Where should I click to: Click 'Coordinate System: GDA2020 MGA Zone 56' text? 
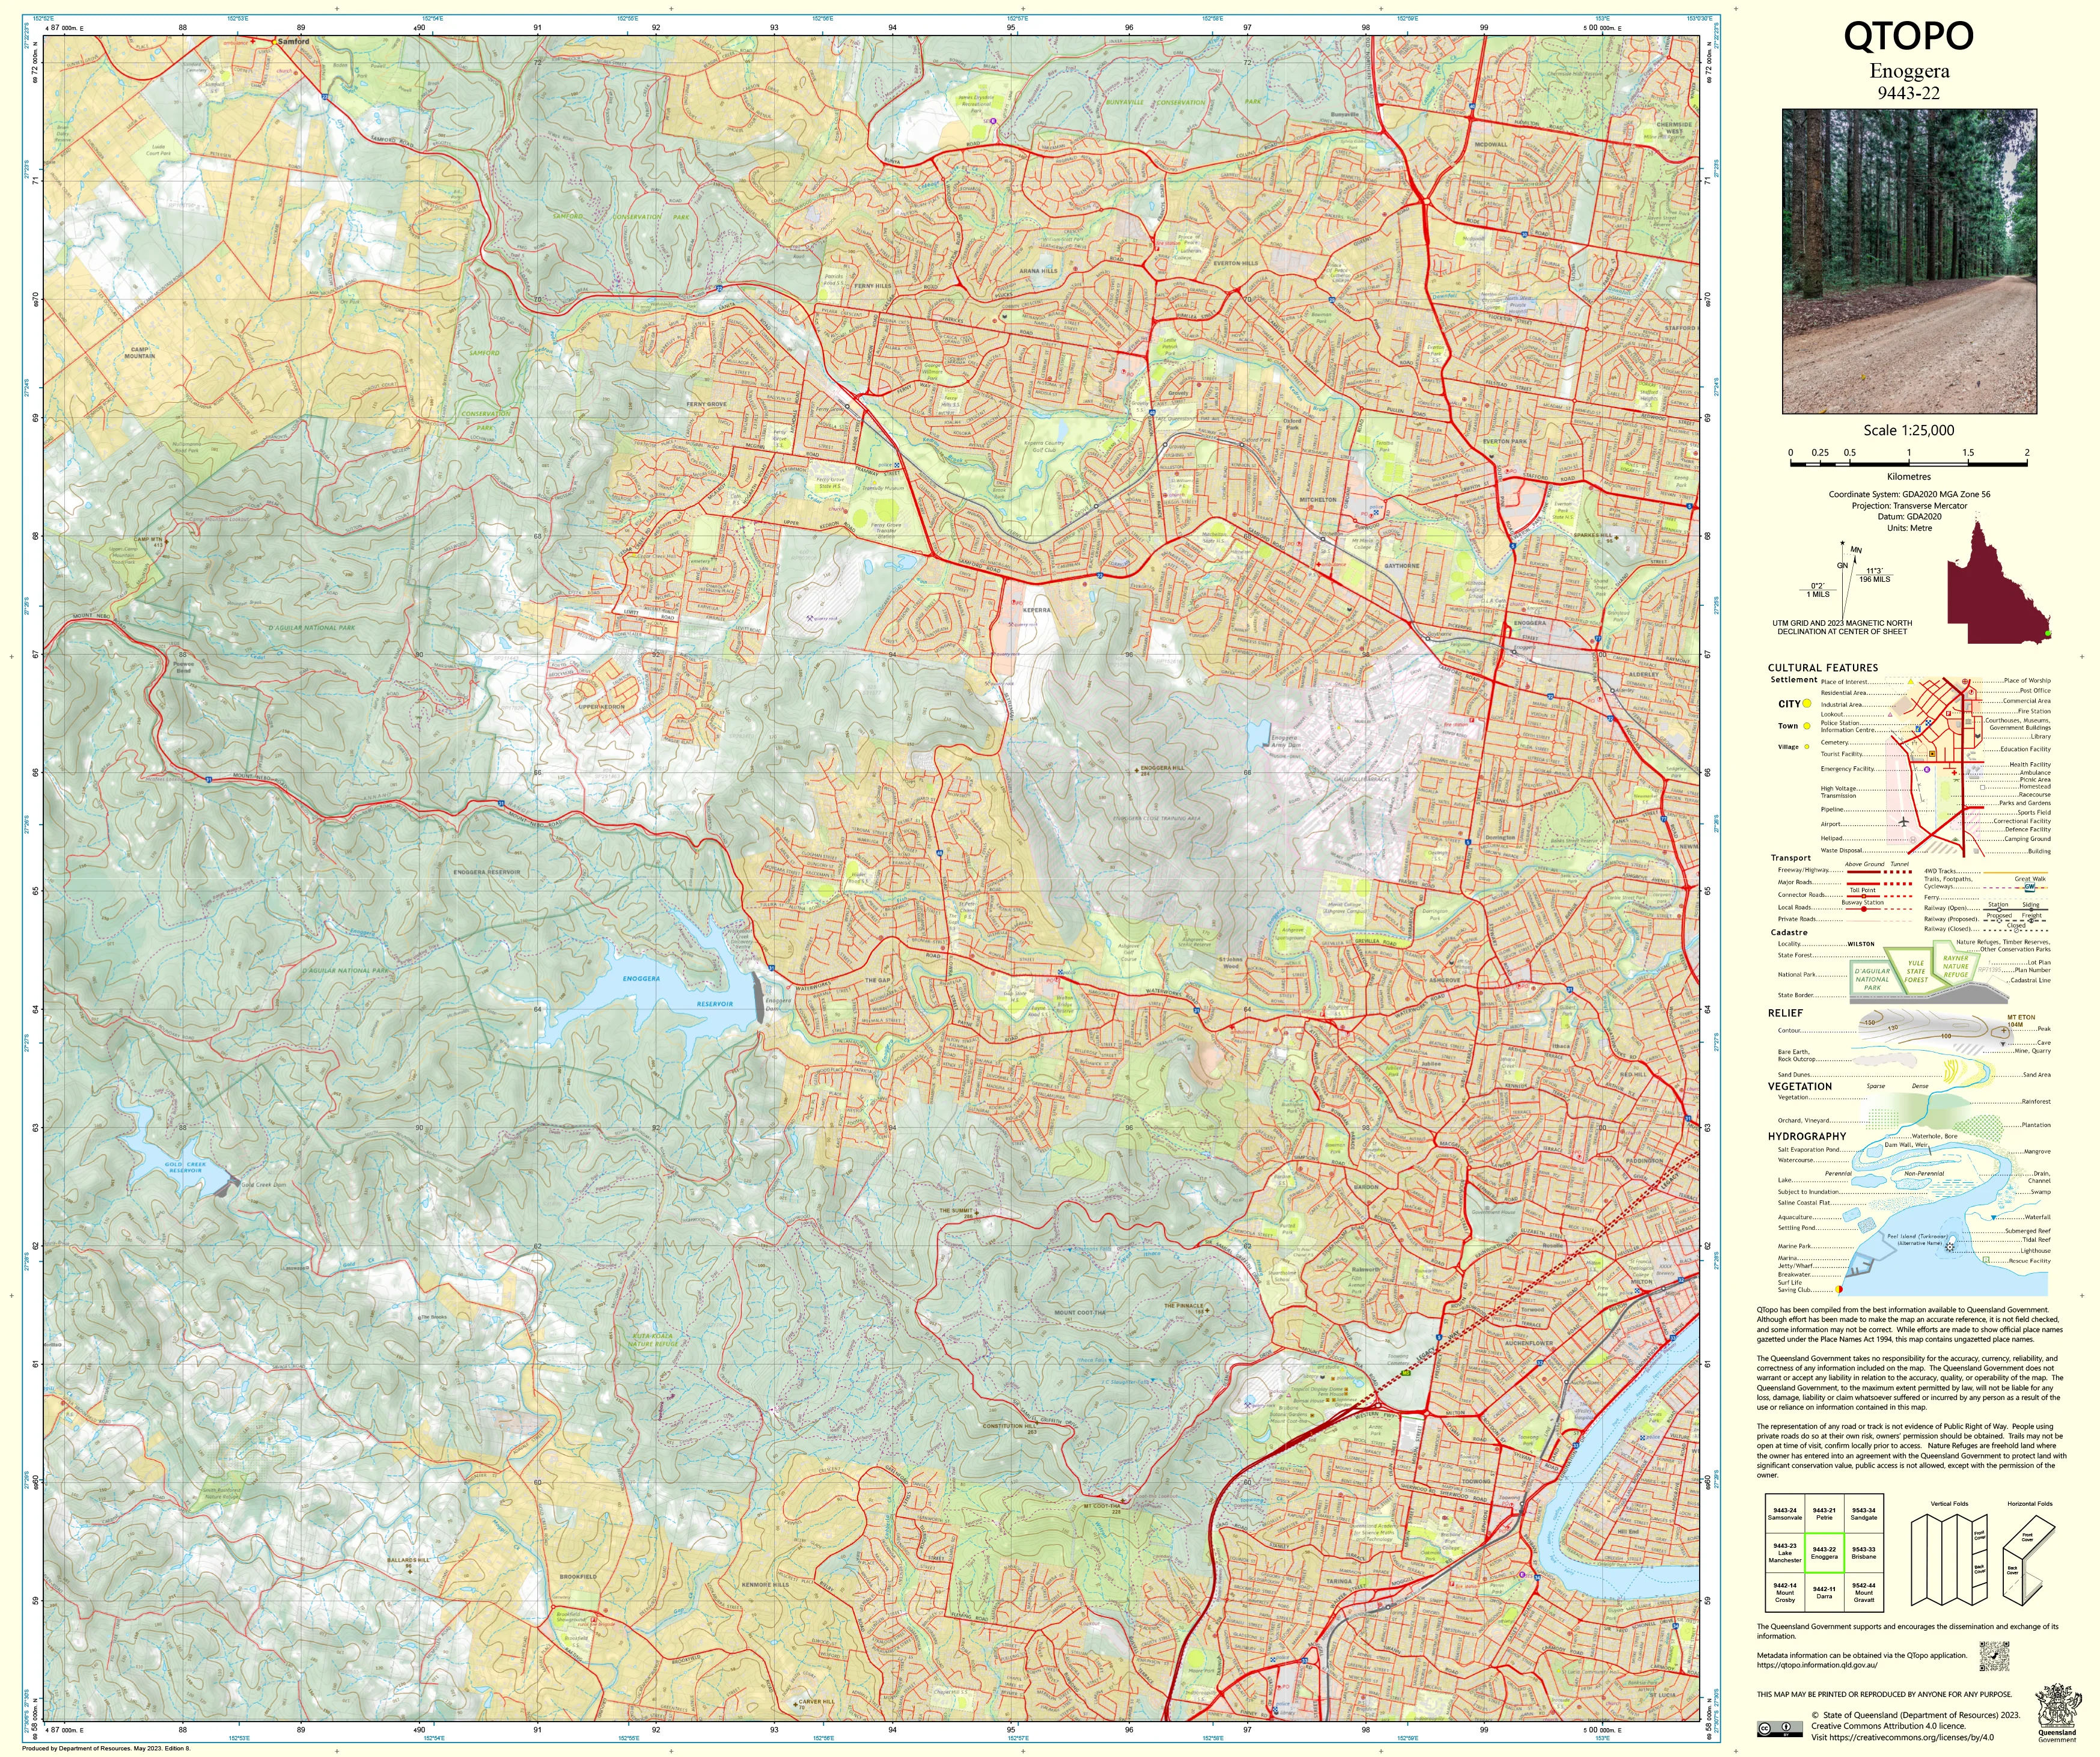(1909, 495)
